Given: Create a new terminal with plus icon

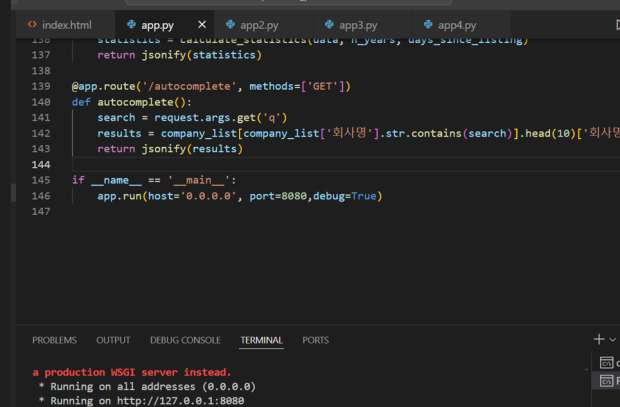Looking at the screenshot, I should point(599,339).
